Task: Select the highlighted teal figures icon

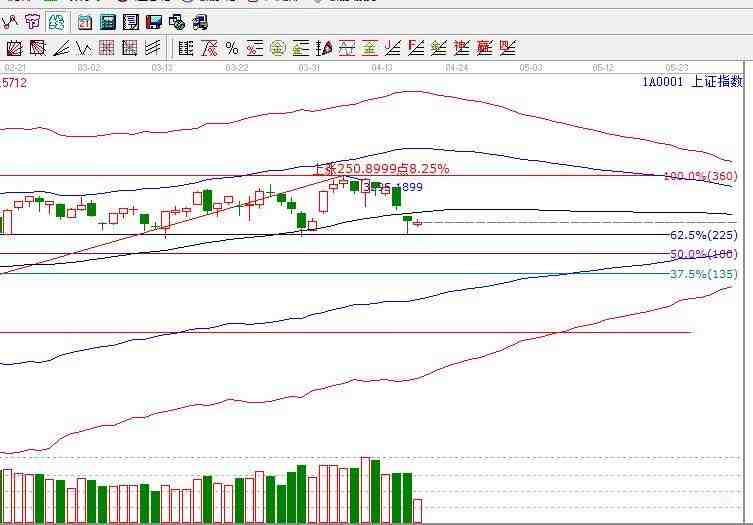Action: (x=57, y=22)
